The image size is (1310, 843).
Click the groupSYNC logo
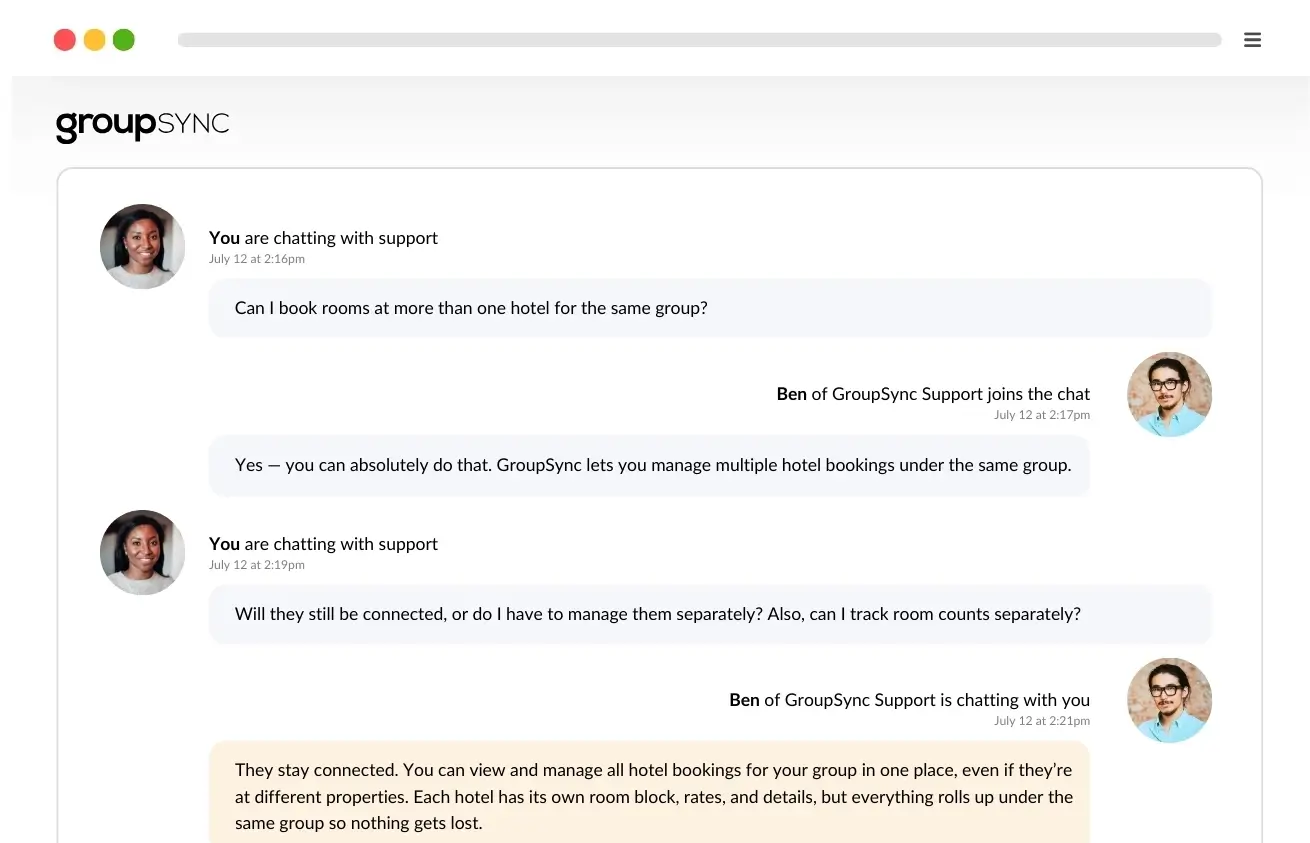[x=143, y=126]
